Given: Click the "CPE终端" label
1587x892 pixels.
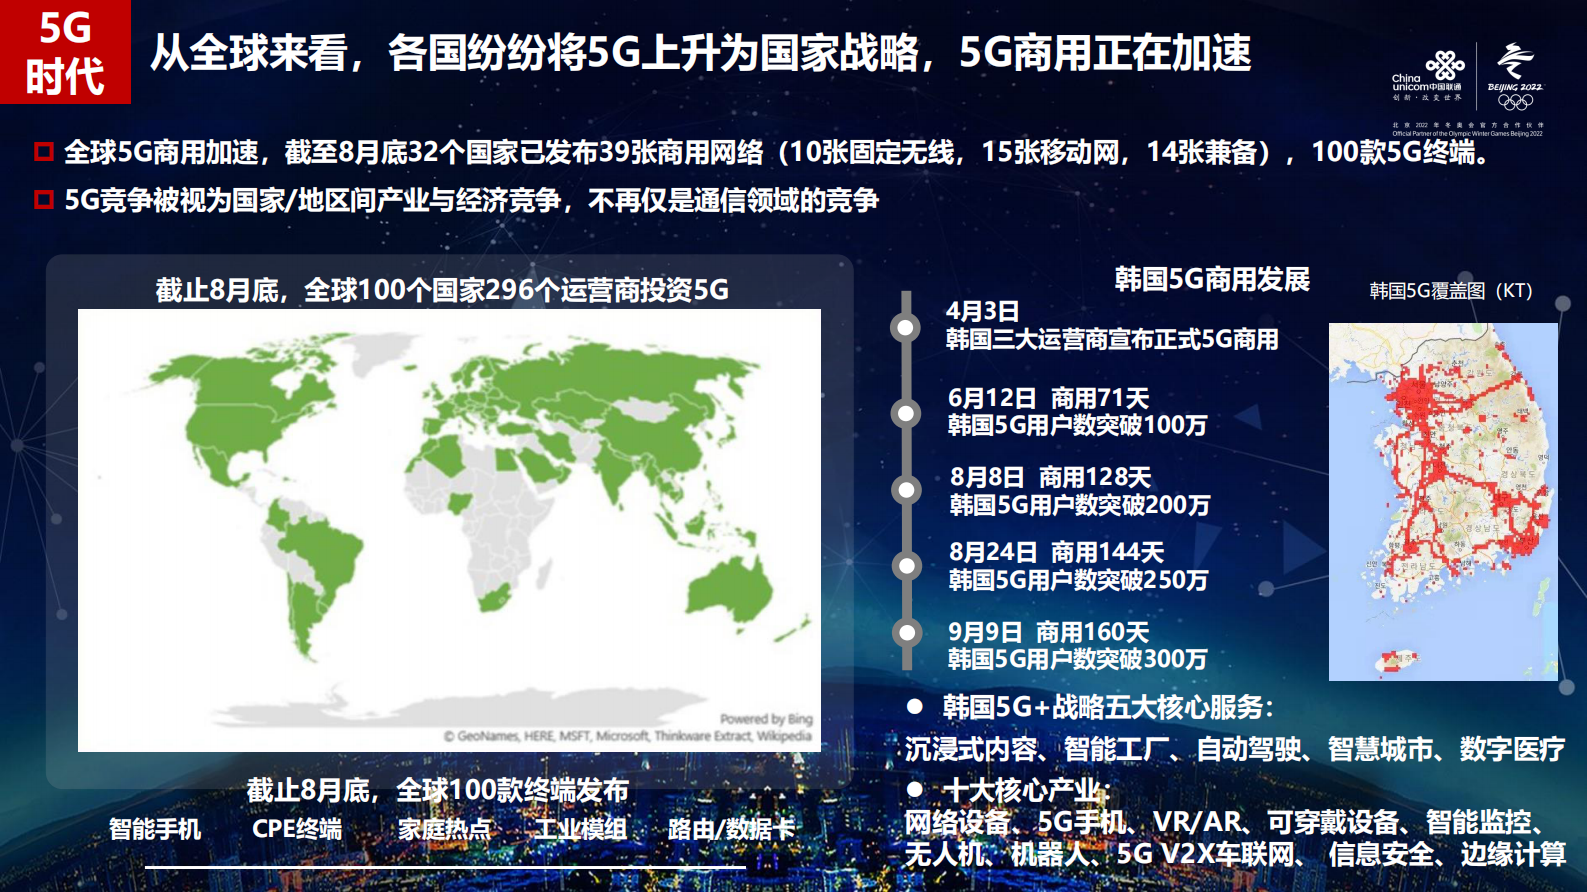Looking at the screenshot, I should (x=297, y=829).
